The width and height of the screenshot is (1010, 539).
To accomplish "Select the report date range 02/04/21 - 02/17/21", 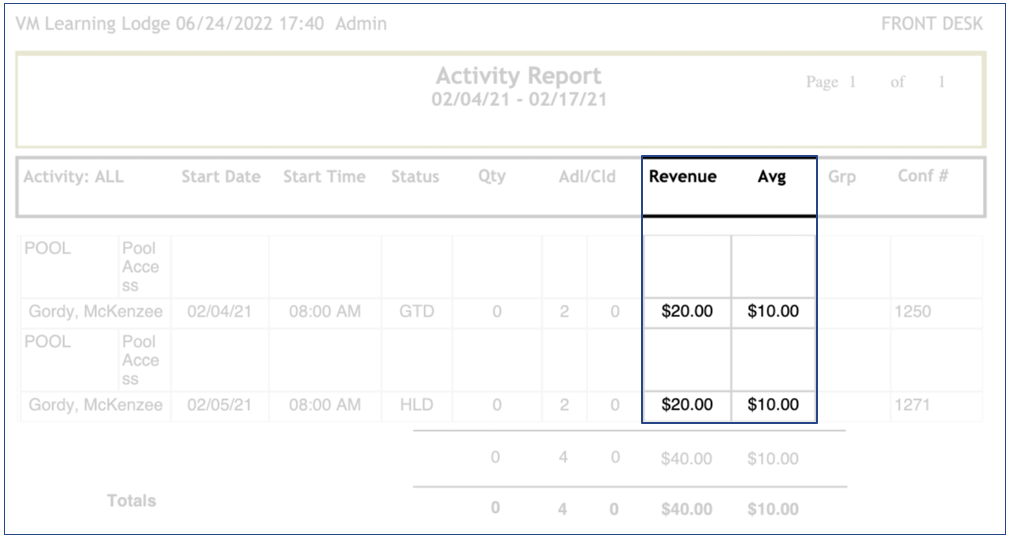I will (519, 100).
